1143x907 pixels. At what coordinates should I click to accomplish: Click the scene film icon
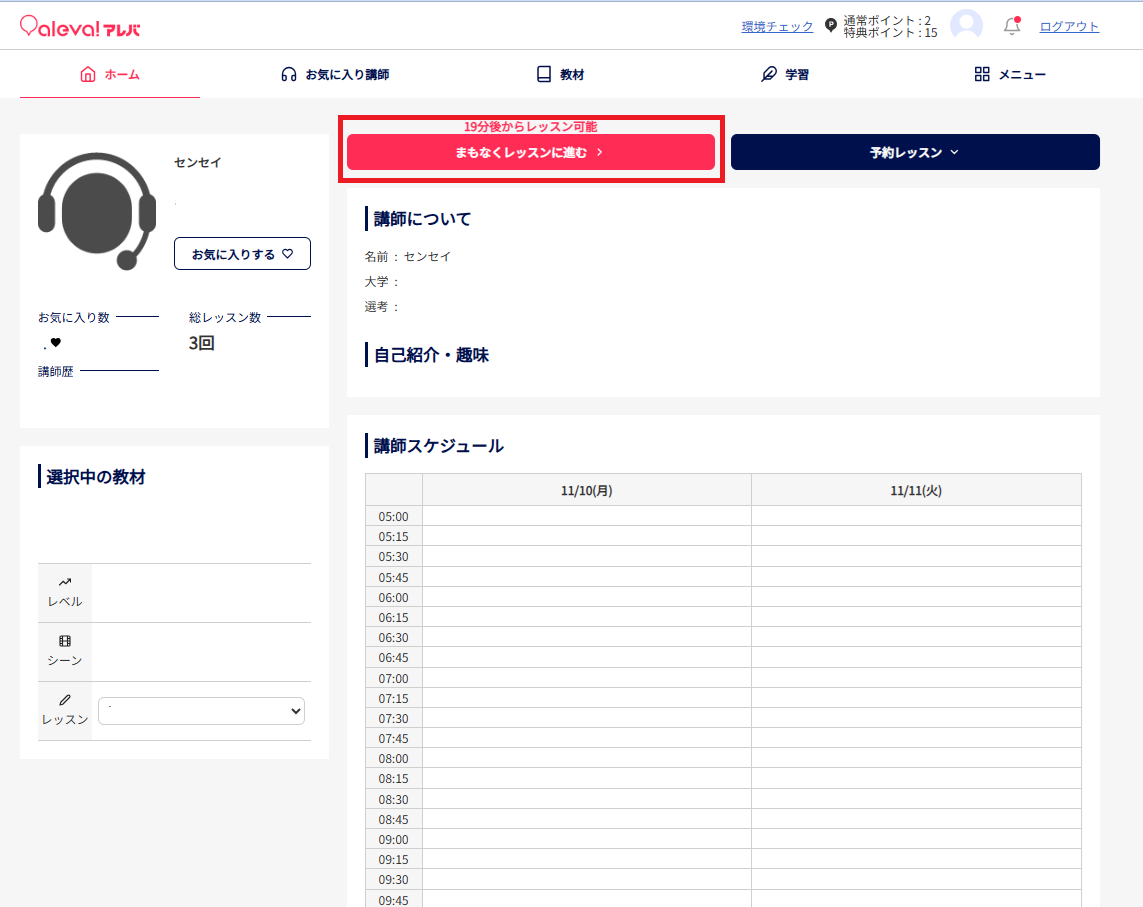pyautogui.click(x=65, y=641)
